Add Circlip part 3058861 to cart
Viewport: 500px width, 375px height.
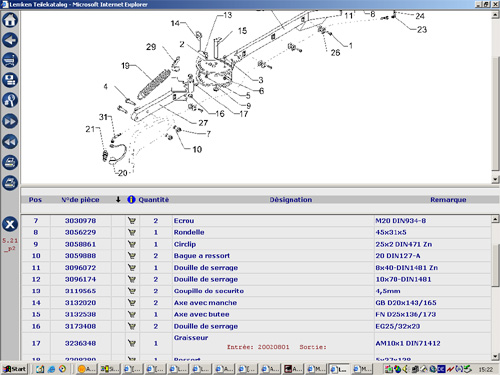132,244
